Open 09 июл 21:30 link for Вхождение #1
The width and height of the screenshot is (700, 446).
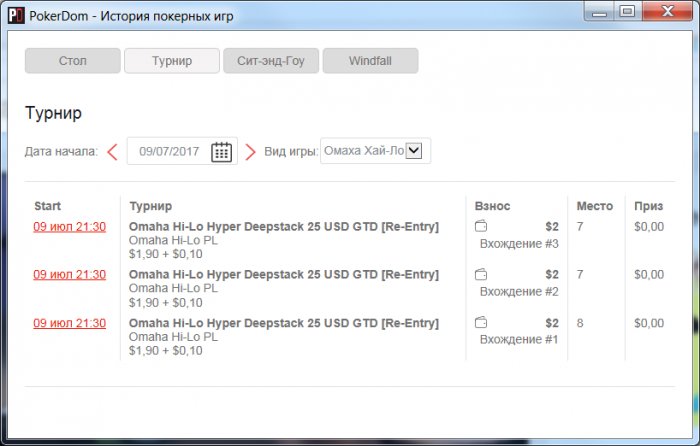point(70,323)
